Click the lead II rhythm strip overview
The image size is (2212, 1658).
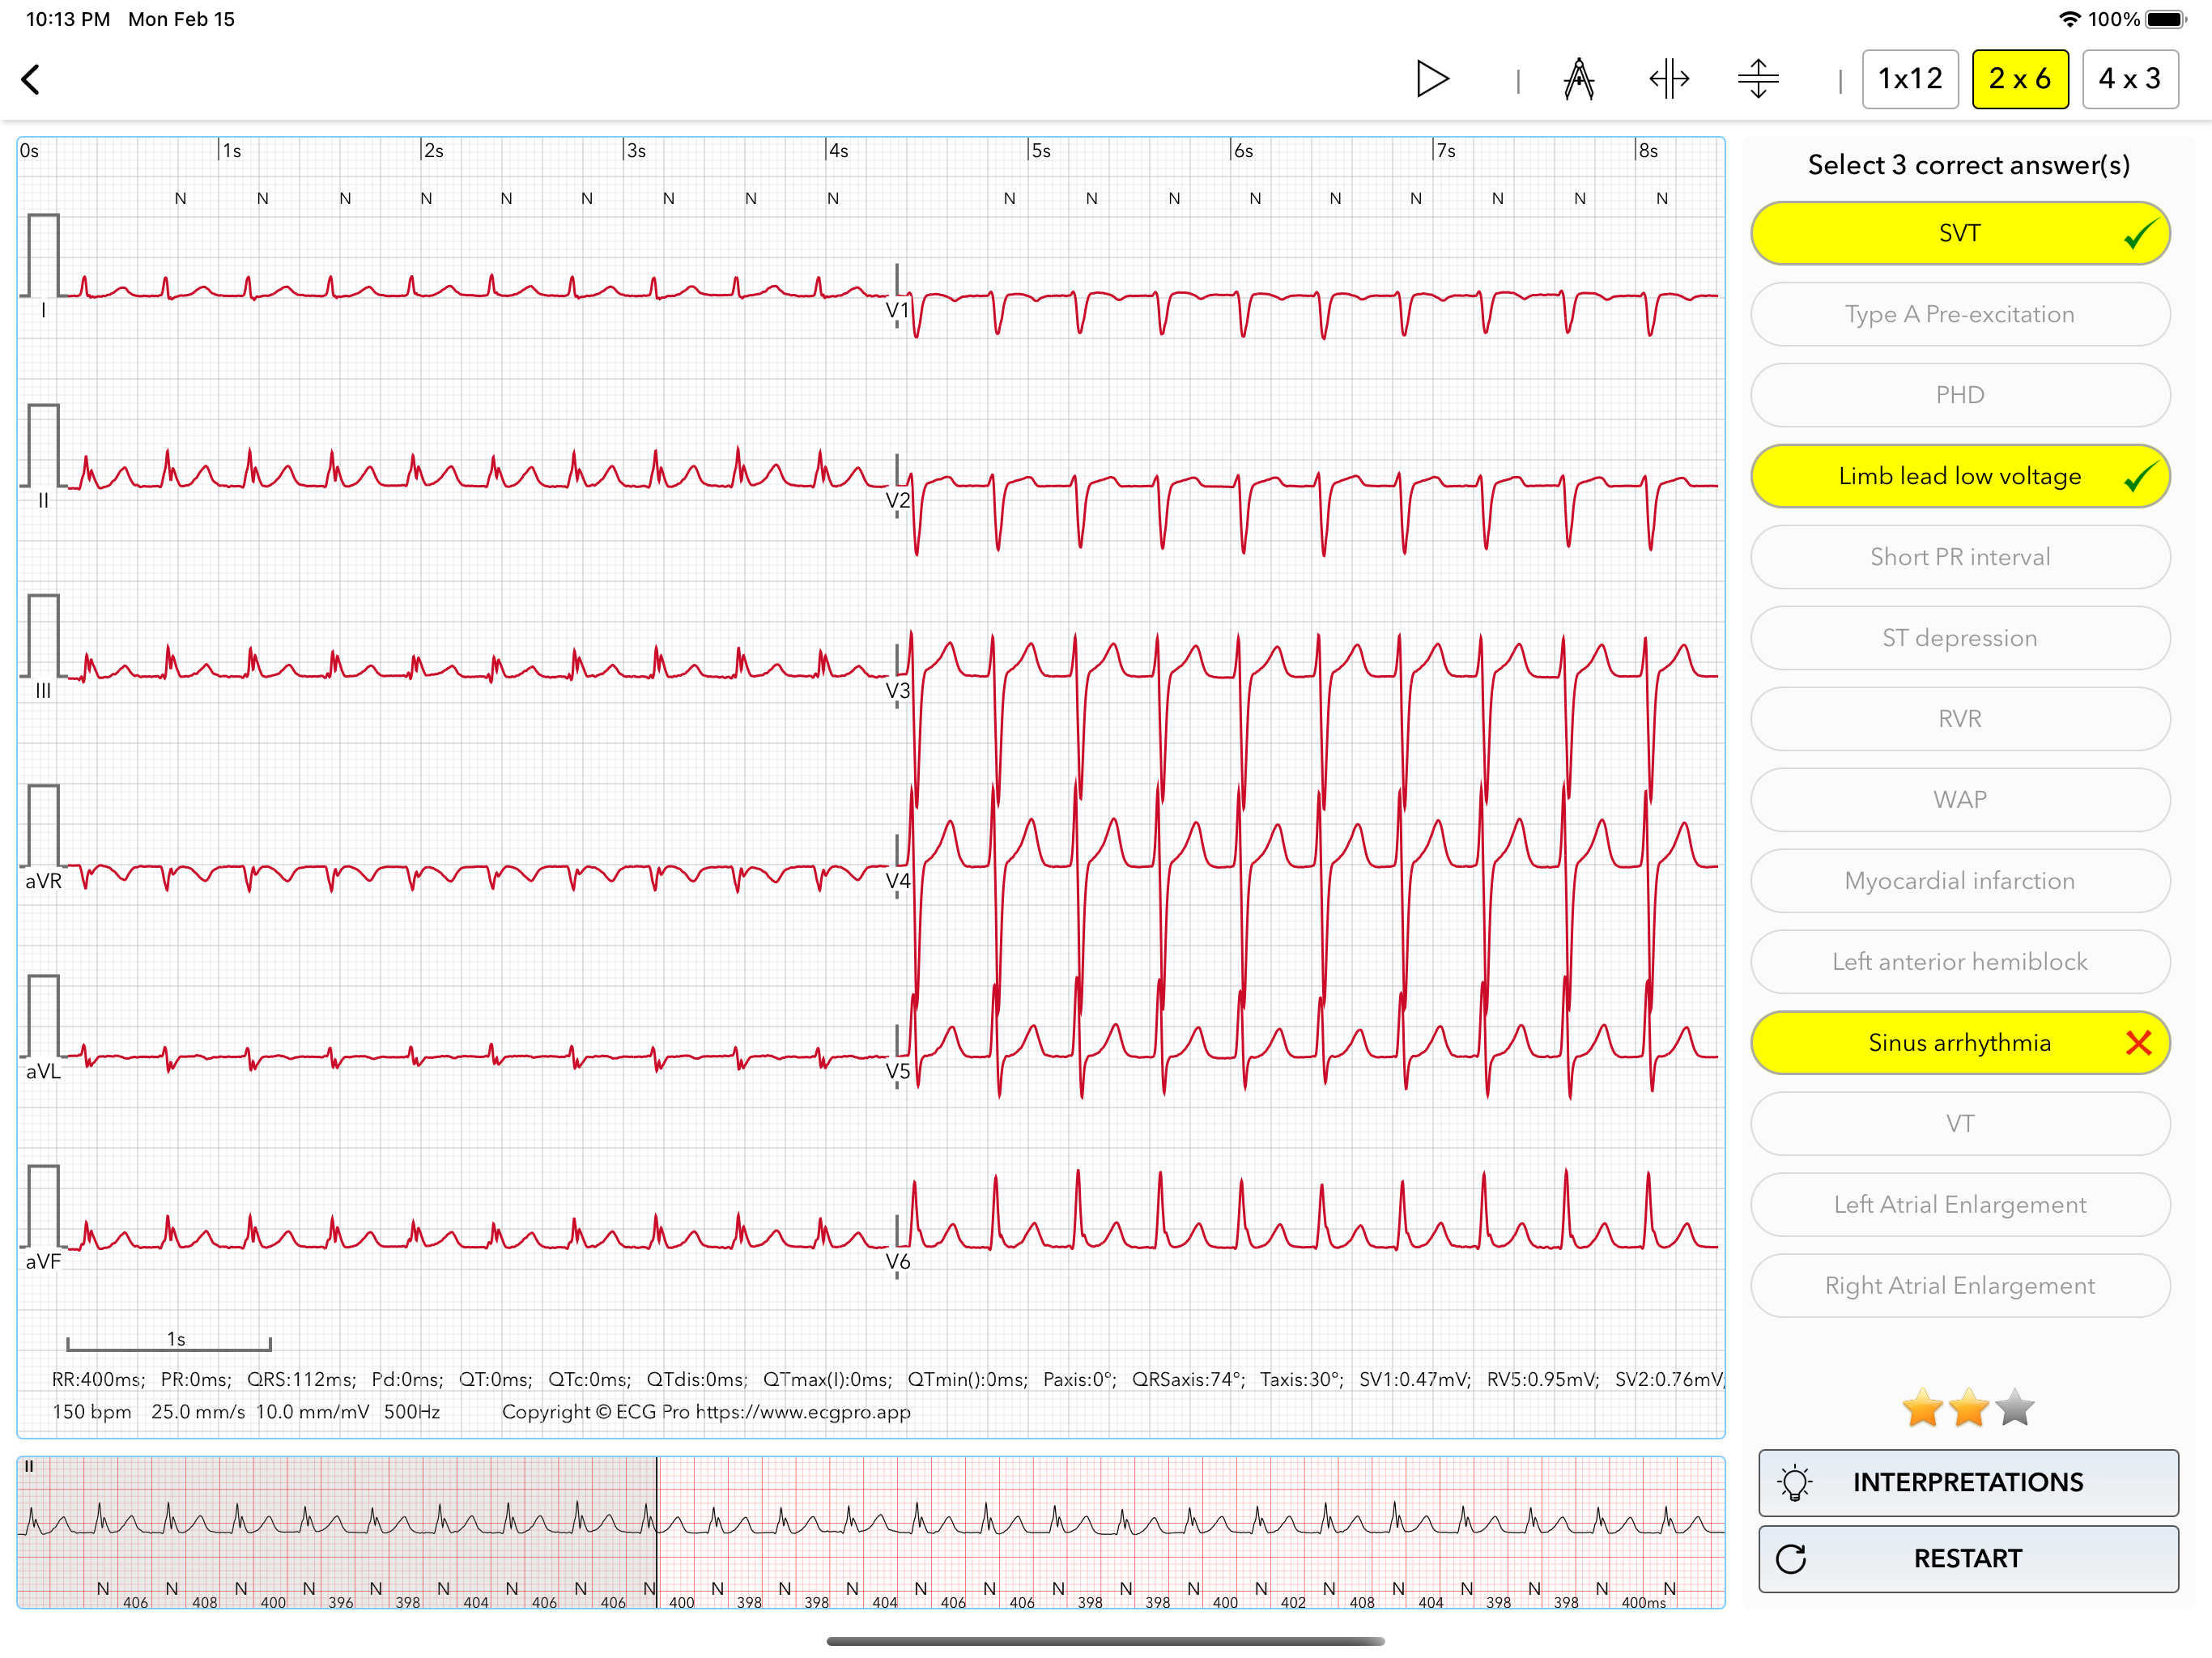tap(870, 1530)
